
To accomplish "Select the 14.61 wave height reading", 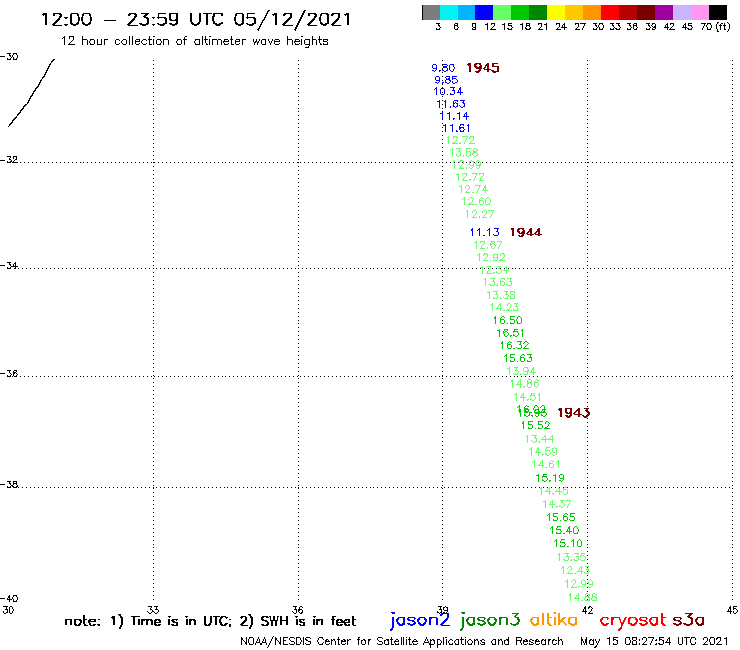I will [546, 464].
